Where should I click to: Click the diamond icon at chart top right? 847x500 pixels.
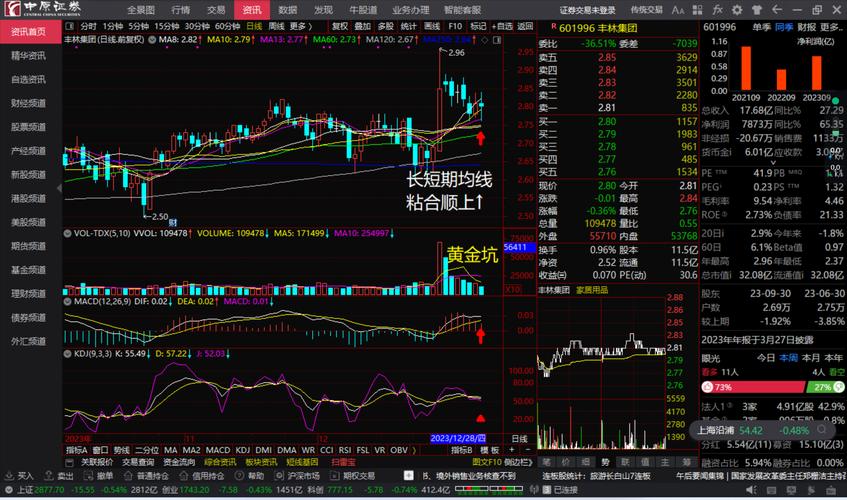pos(485,39)
